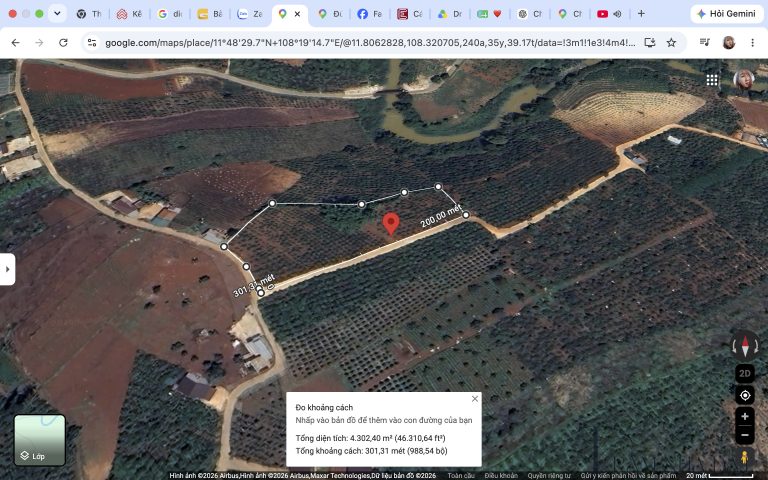
Task: Switch to the YouTube tab
Action: [602, 14]
